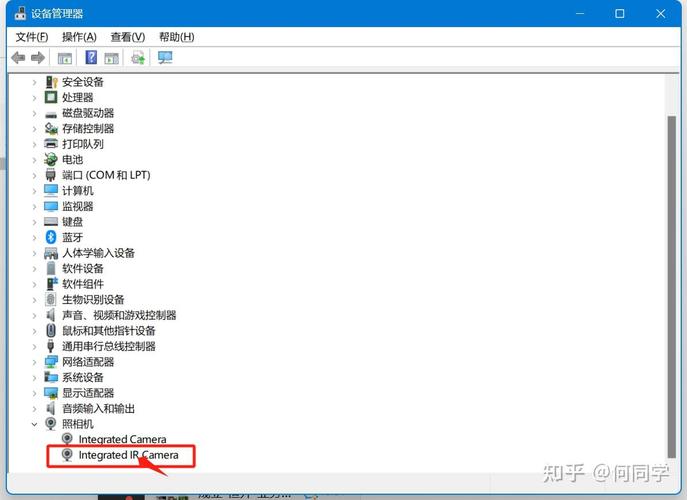Image resolution: width=687 pixels, height=500 pixels.
Task: Click the 鼠标和其他指针设备 mouse icon
Action: pos(51,330)
